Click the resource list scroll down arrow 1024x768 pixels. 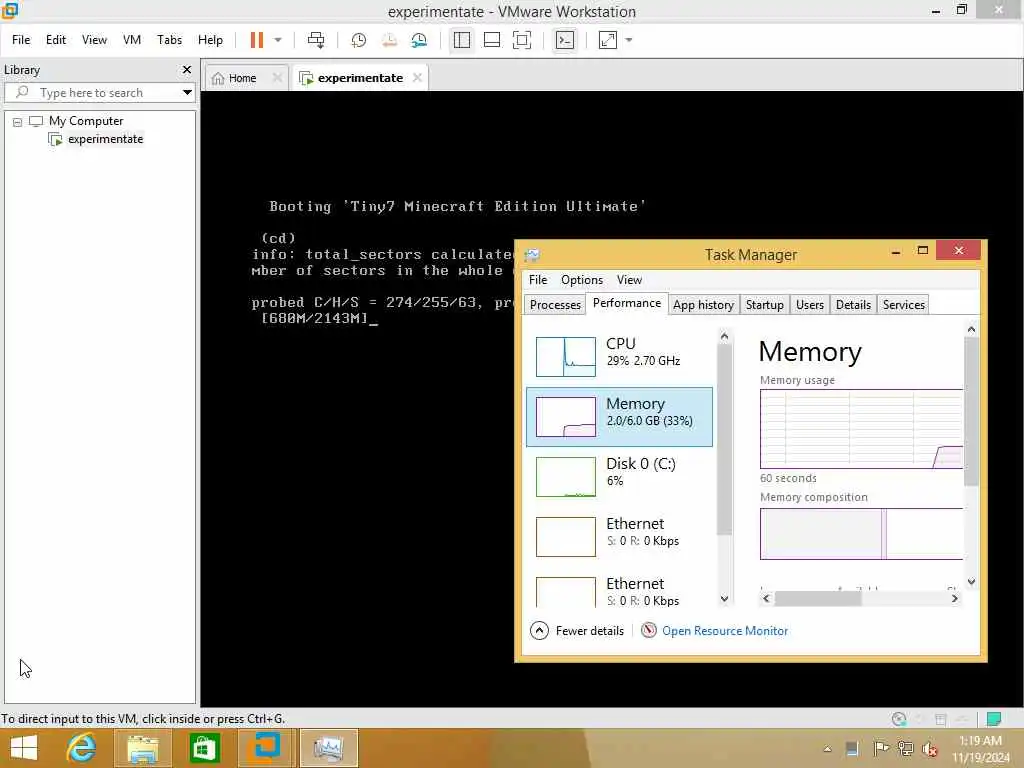point(724,599)
